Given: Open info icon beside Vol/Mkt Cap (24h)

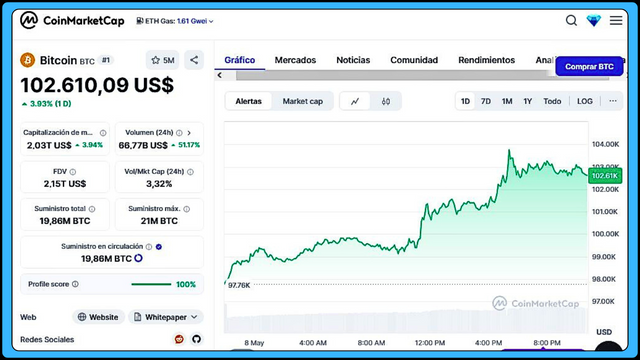Looking at the screenshot, I should 190,172.
